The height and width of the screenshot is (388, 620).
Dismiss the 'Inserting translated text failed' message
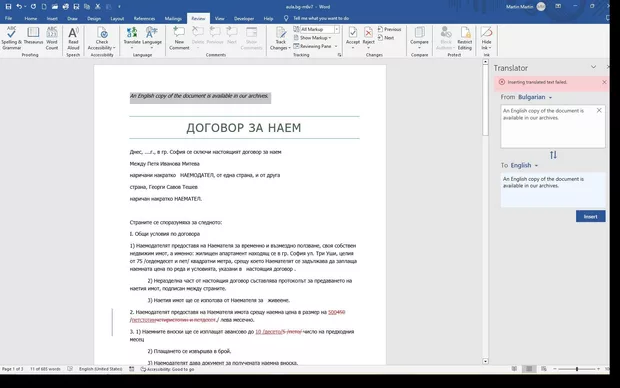coord(604,82)
